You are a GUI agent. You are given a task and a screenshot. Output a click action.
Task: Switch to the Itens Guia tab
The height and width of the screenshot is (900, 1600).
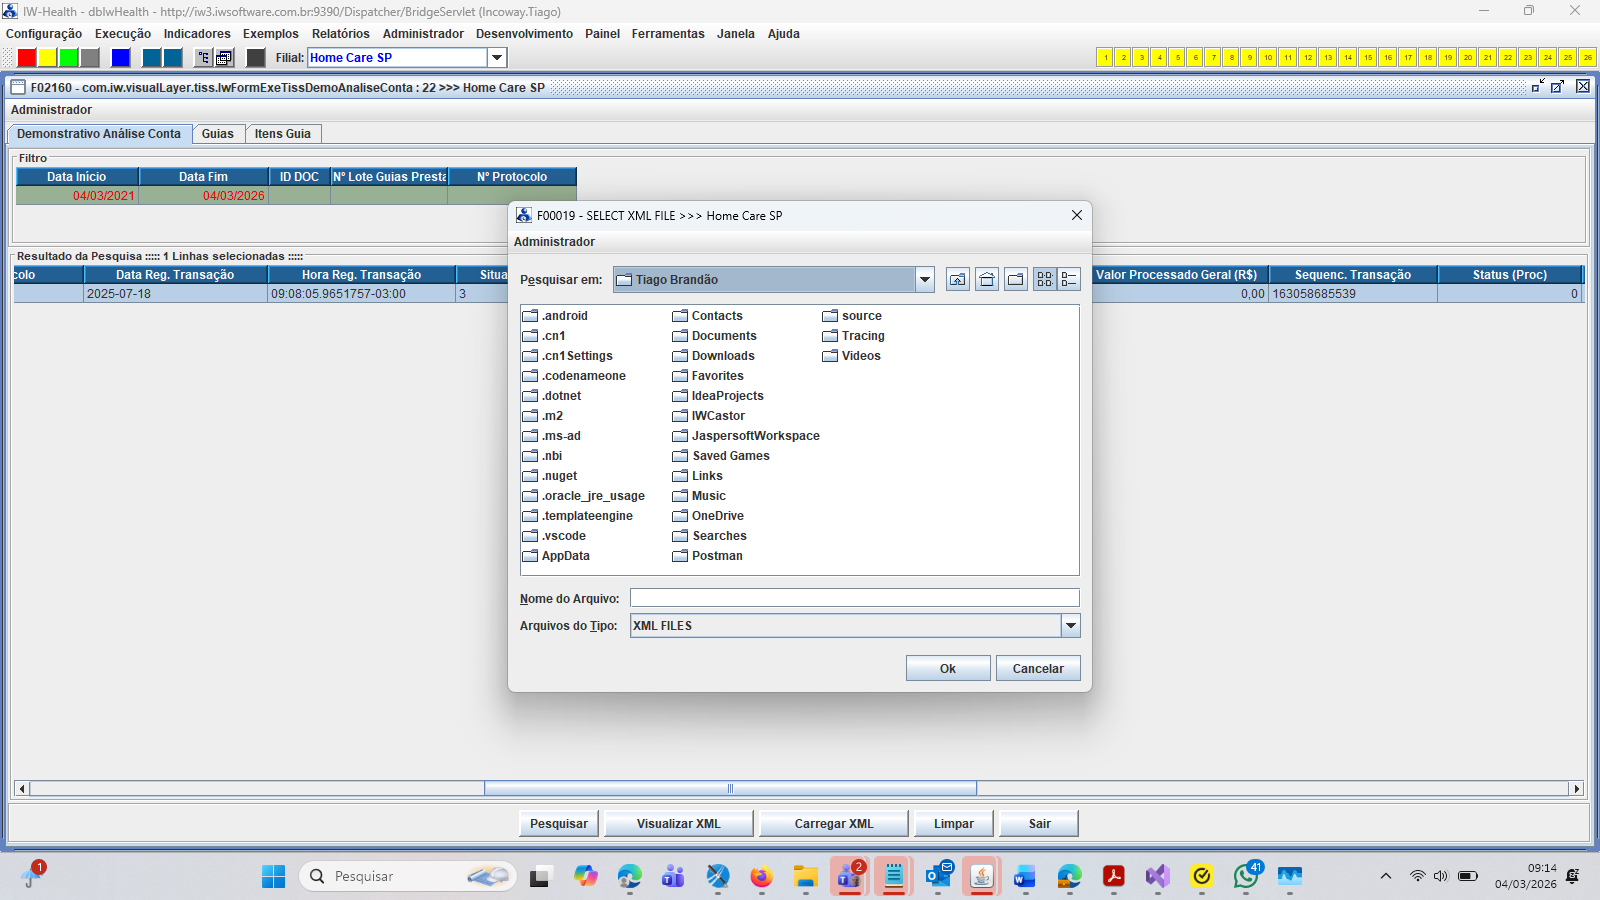[282, 134]
